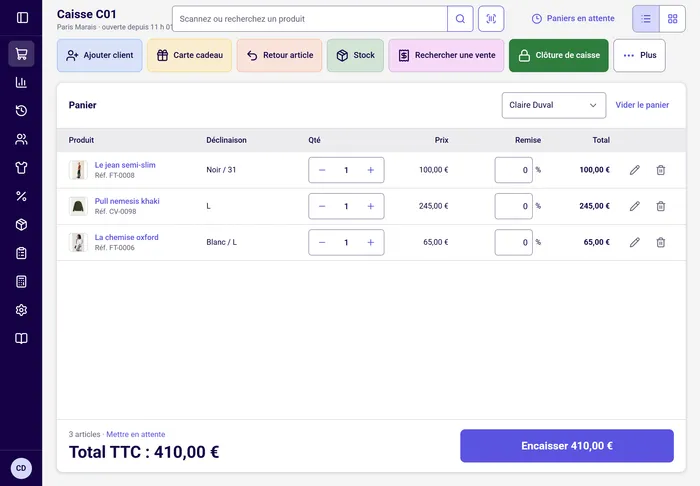This screenshot has height=486, width=700.
Task: Decrease quantity of Le jean semi-slim
Action: pyautogui.click(x=322, y=170)
